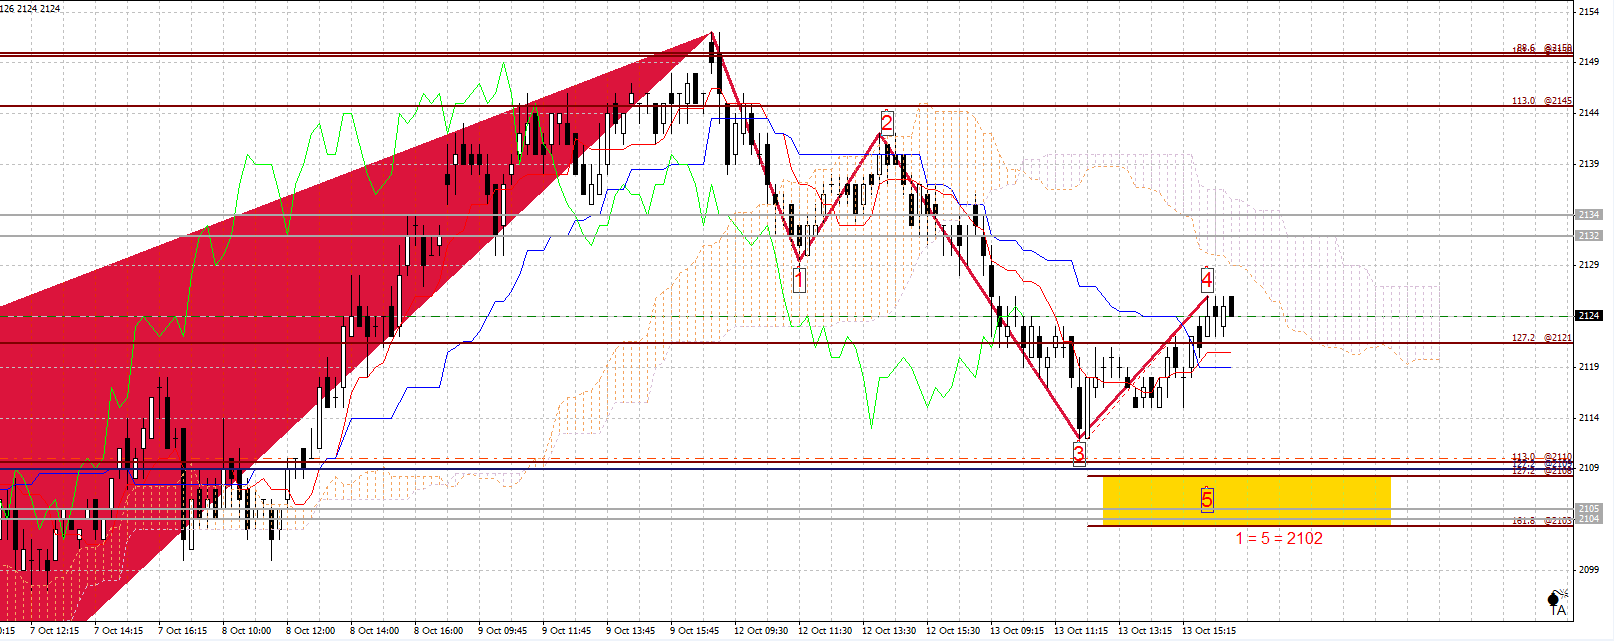The height and width of the screenshot is (641, 1614).
Task: Click the 2099 price axis value
Action: pyautogui.click(x=1589, y=570)
